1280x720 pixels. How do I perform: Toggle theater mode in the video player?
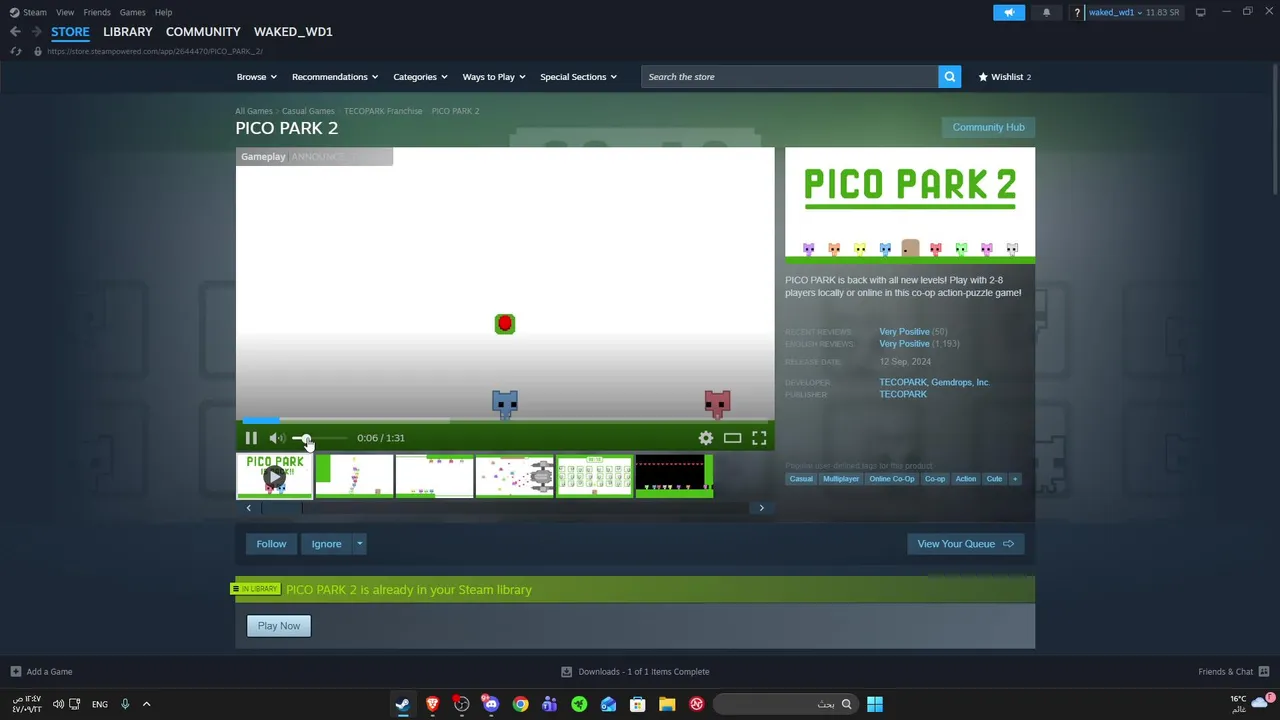(x=733, y=438)
